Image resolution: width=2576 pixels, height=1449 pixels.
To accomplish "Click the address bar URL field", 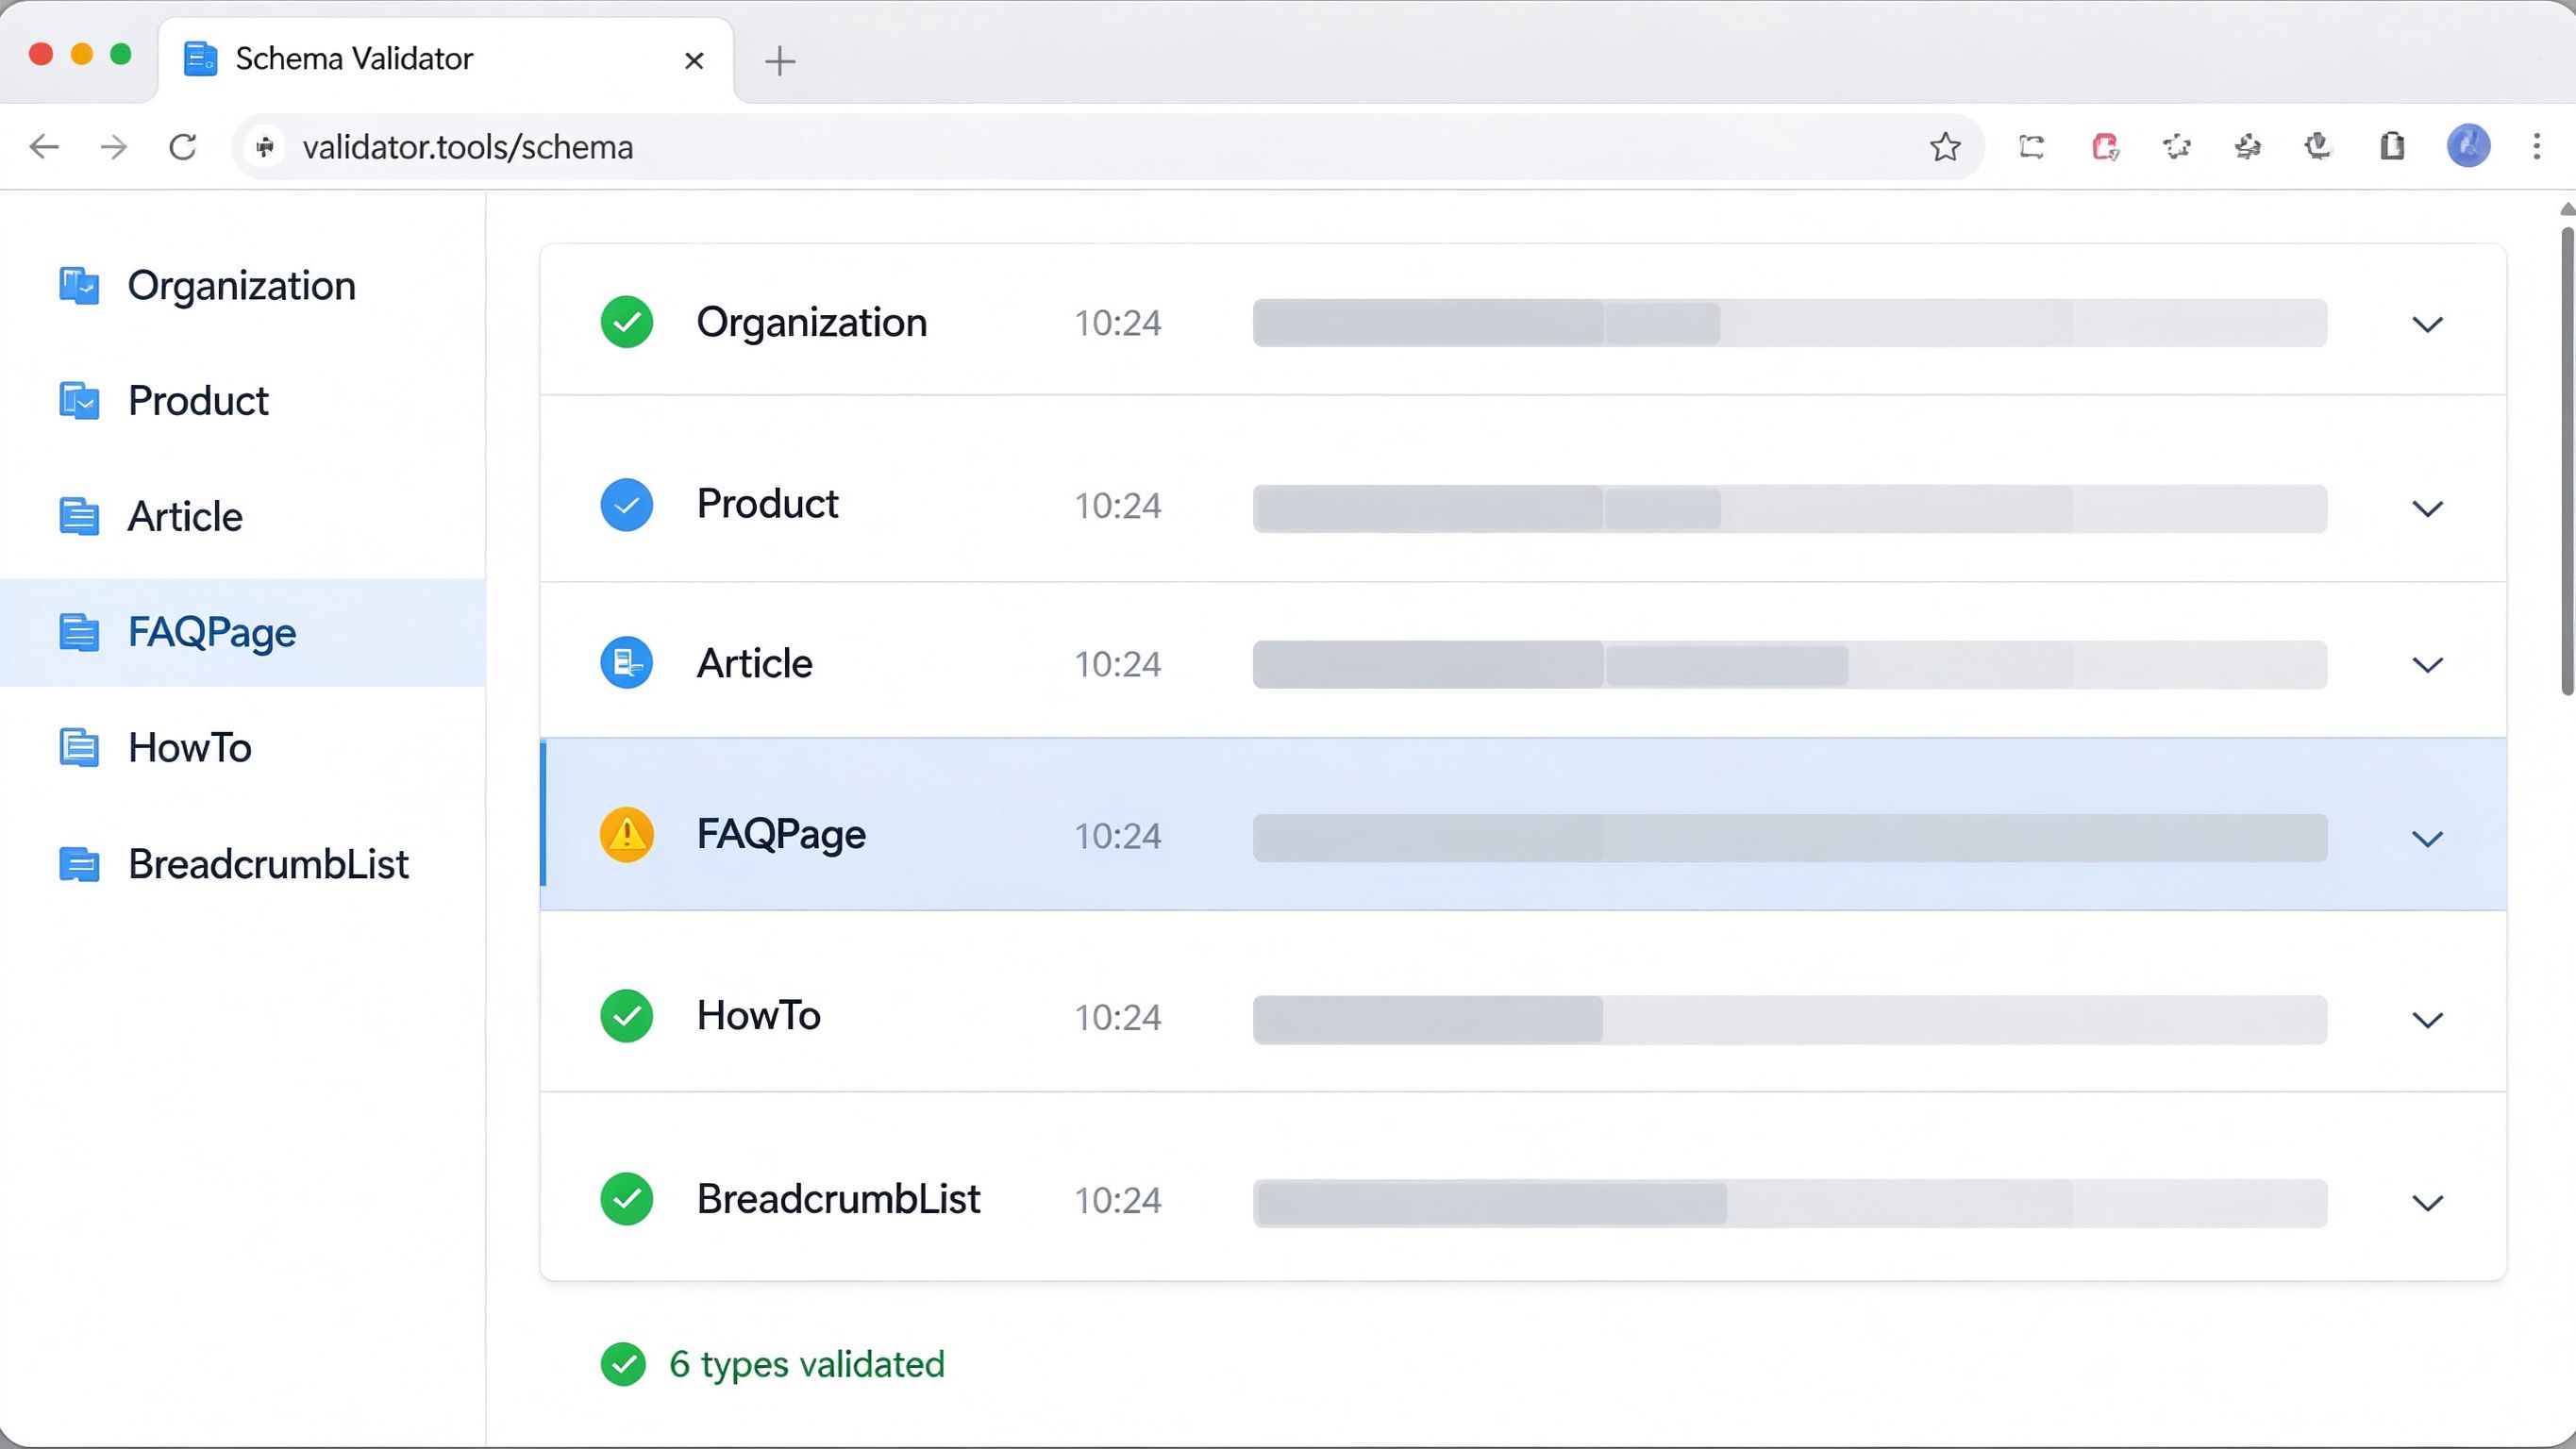I will 1108,147.
